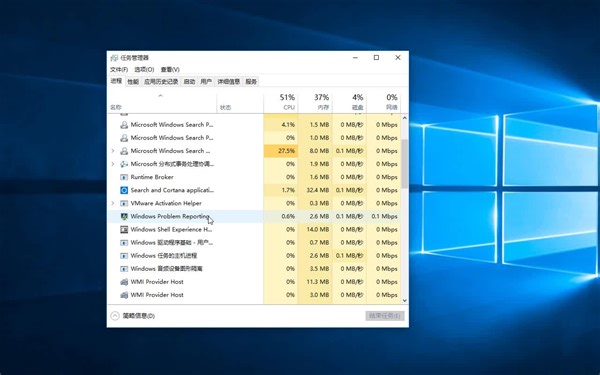
Task: Click the 0.6% CPU cell
Action: click(281, 217)
